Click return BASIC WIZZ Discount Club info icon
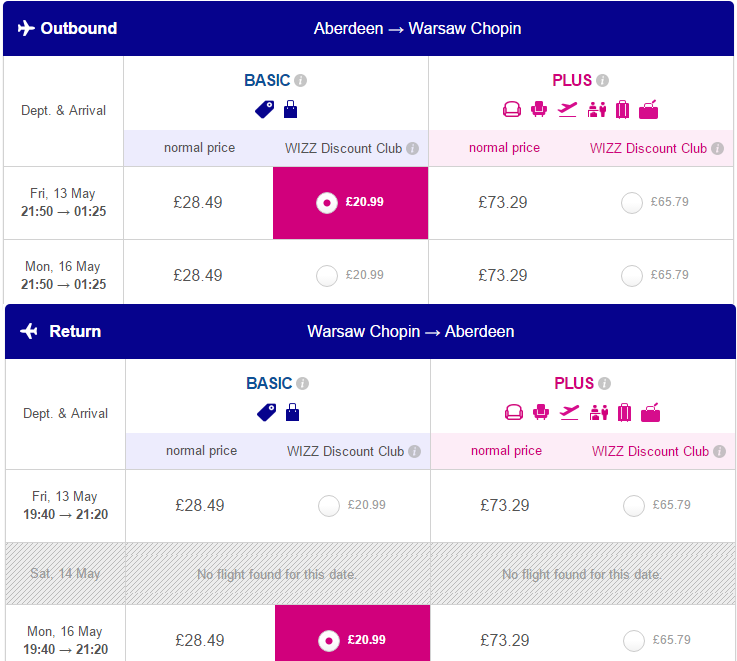This screenshot has height=661, width=737. point(414,451)
